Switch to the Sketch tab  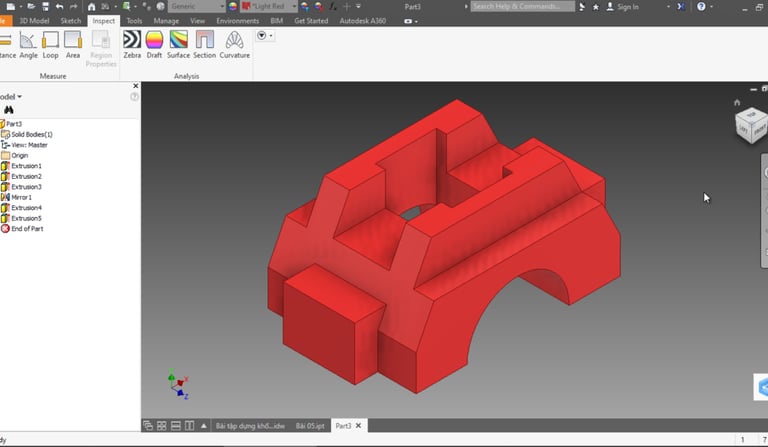click(71, 21)
